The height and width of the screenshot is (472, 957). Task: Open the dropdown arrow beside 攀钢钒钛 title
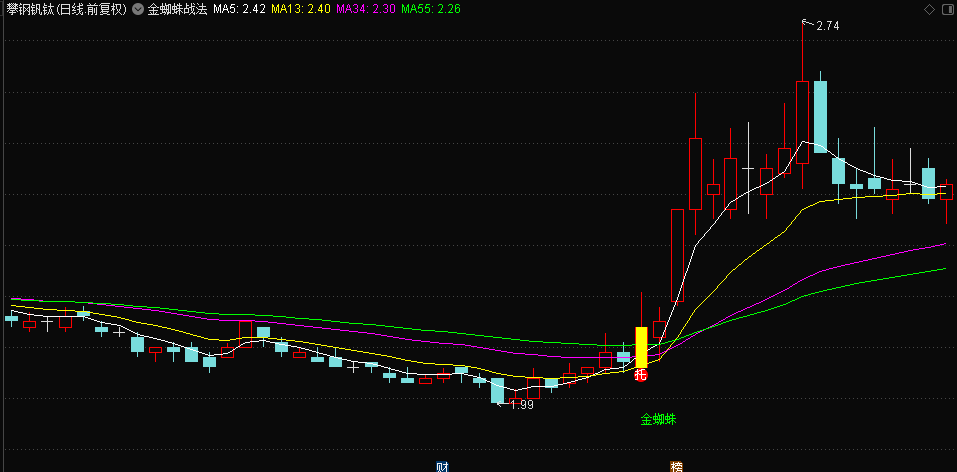point(138,9)
